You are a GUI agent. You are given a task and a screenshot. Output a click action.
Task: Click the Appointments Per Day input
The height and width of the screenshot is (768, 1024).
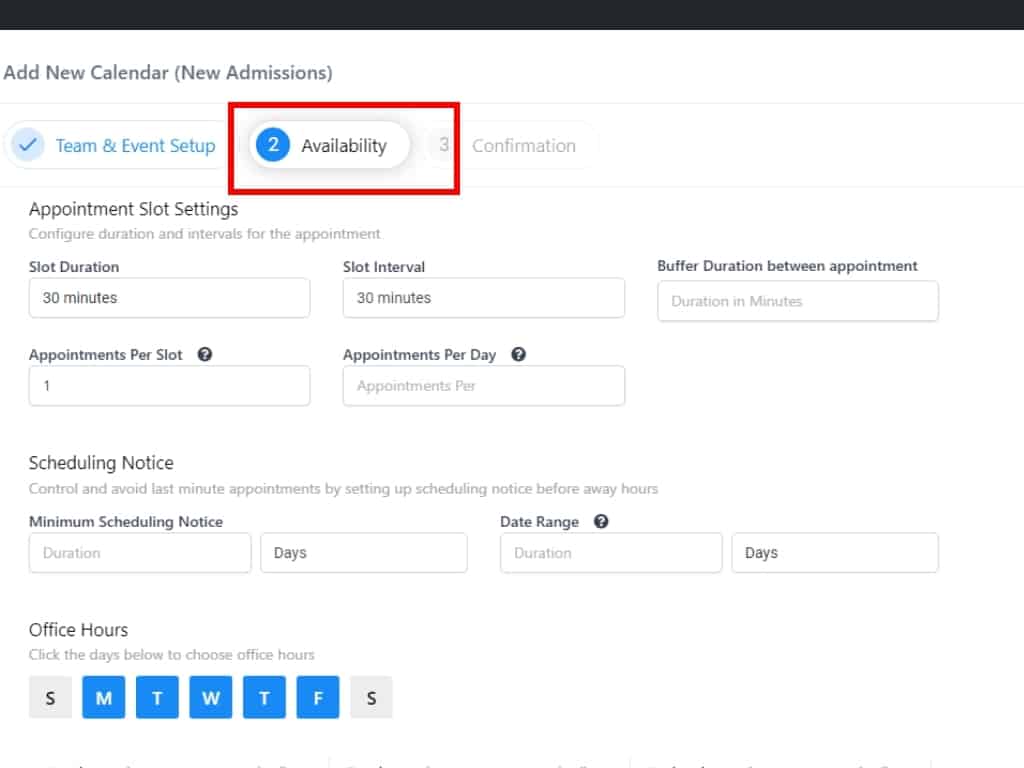[x=483, y=386]
